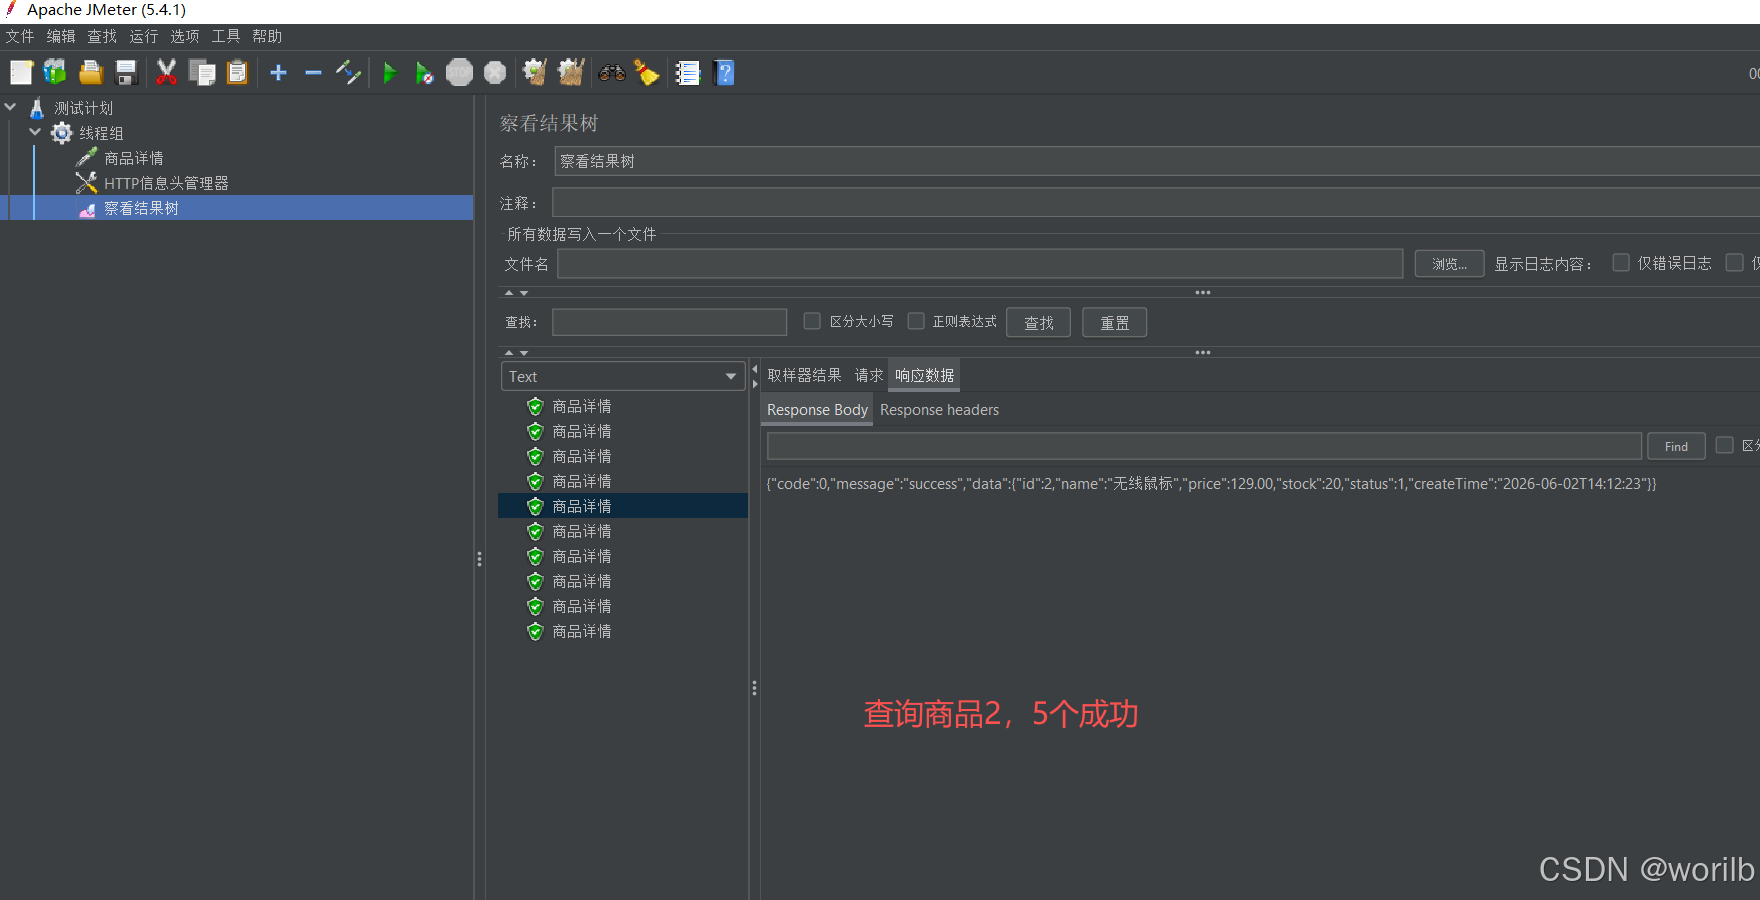Viewport: 1760px width, 900px height.
Task: Open Search with binoculars icon
Action: (x=612, y=73)
